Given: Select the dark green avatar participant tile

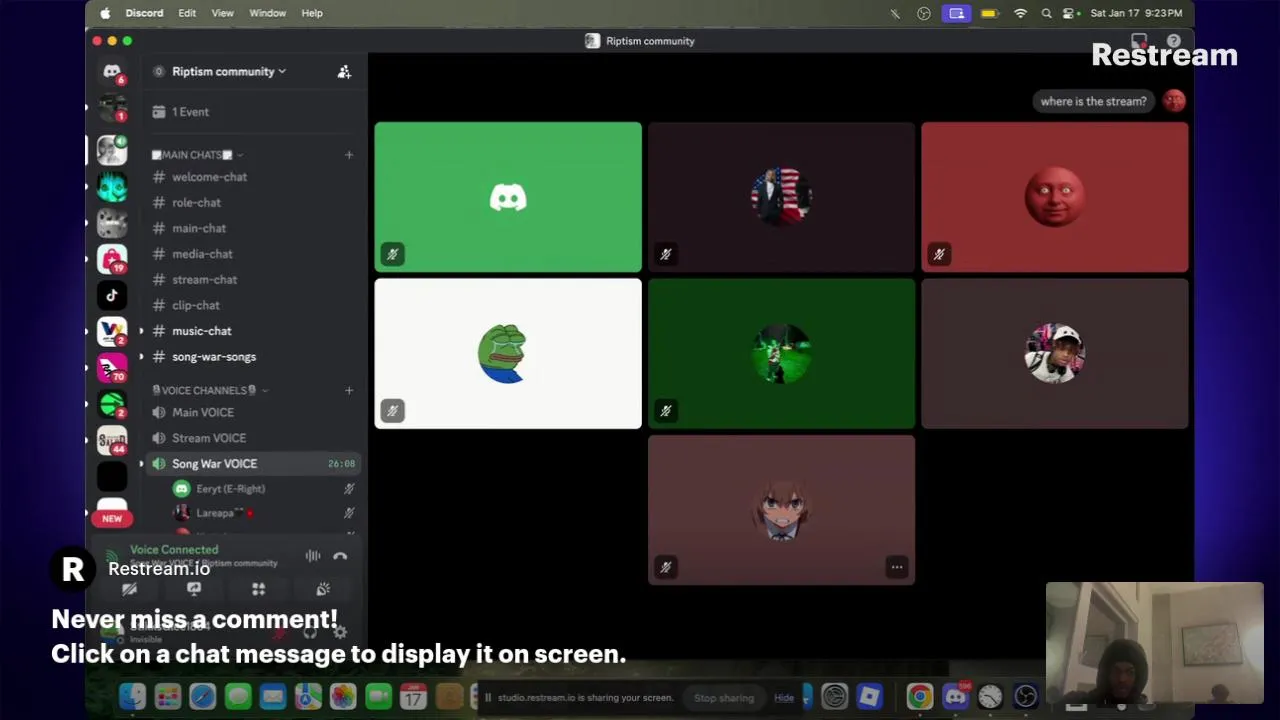Looking at the screenshot, I should 782,354.
